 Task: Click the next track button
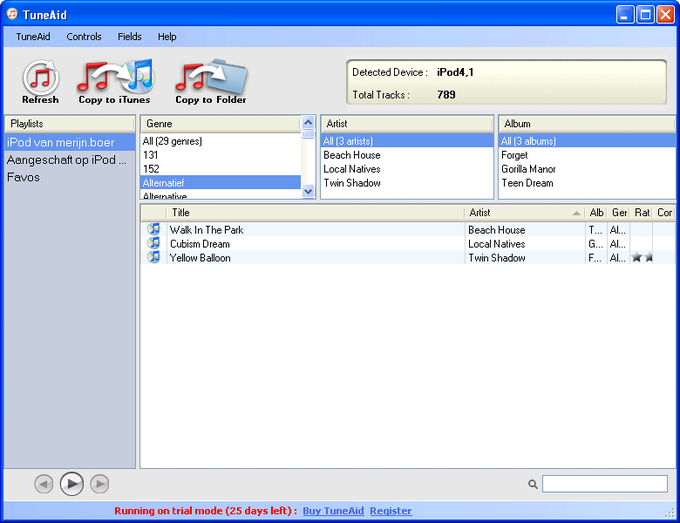100,484
